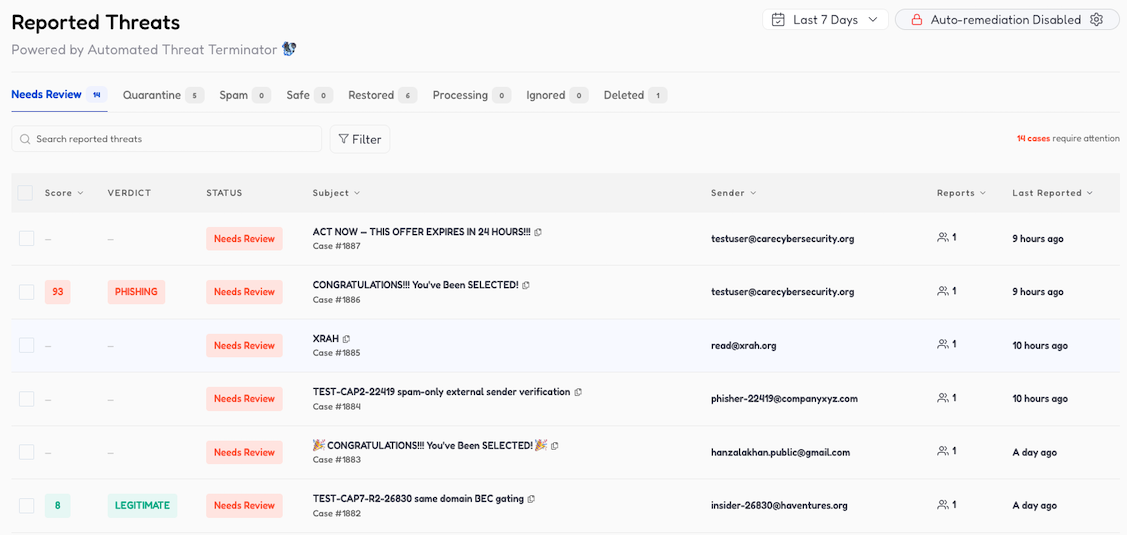
Task: Click reporters icon for case #1883
Action: [943, 452]
